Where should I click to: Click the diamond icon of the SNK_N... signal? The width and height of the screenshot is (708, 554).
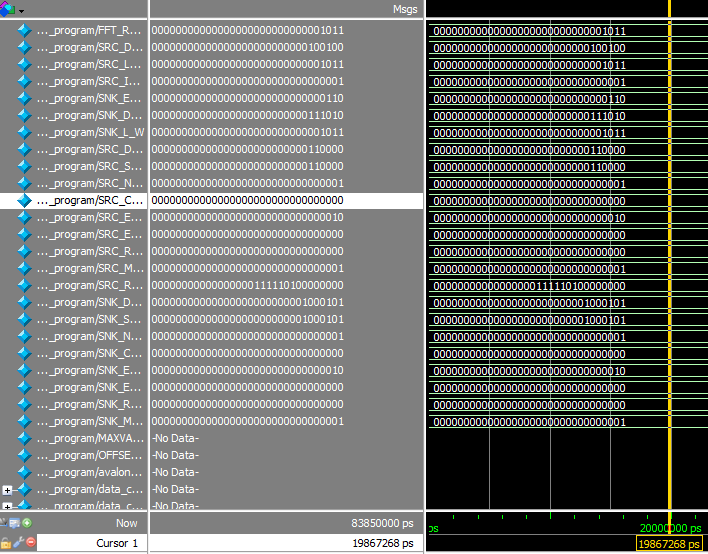[x=24, y=336]
